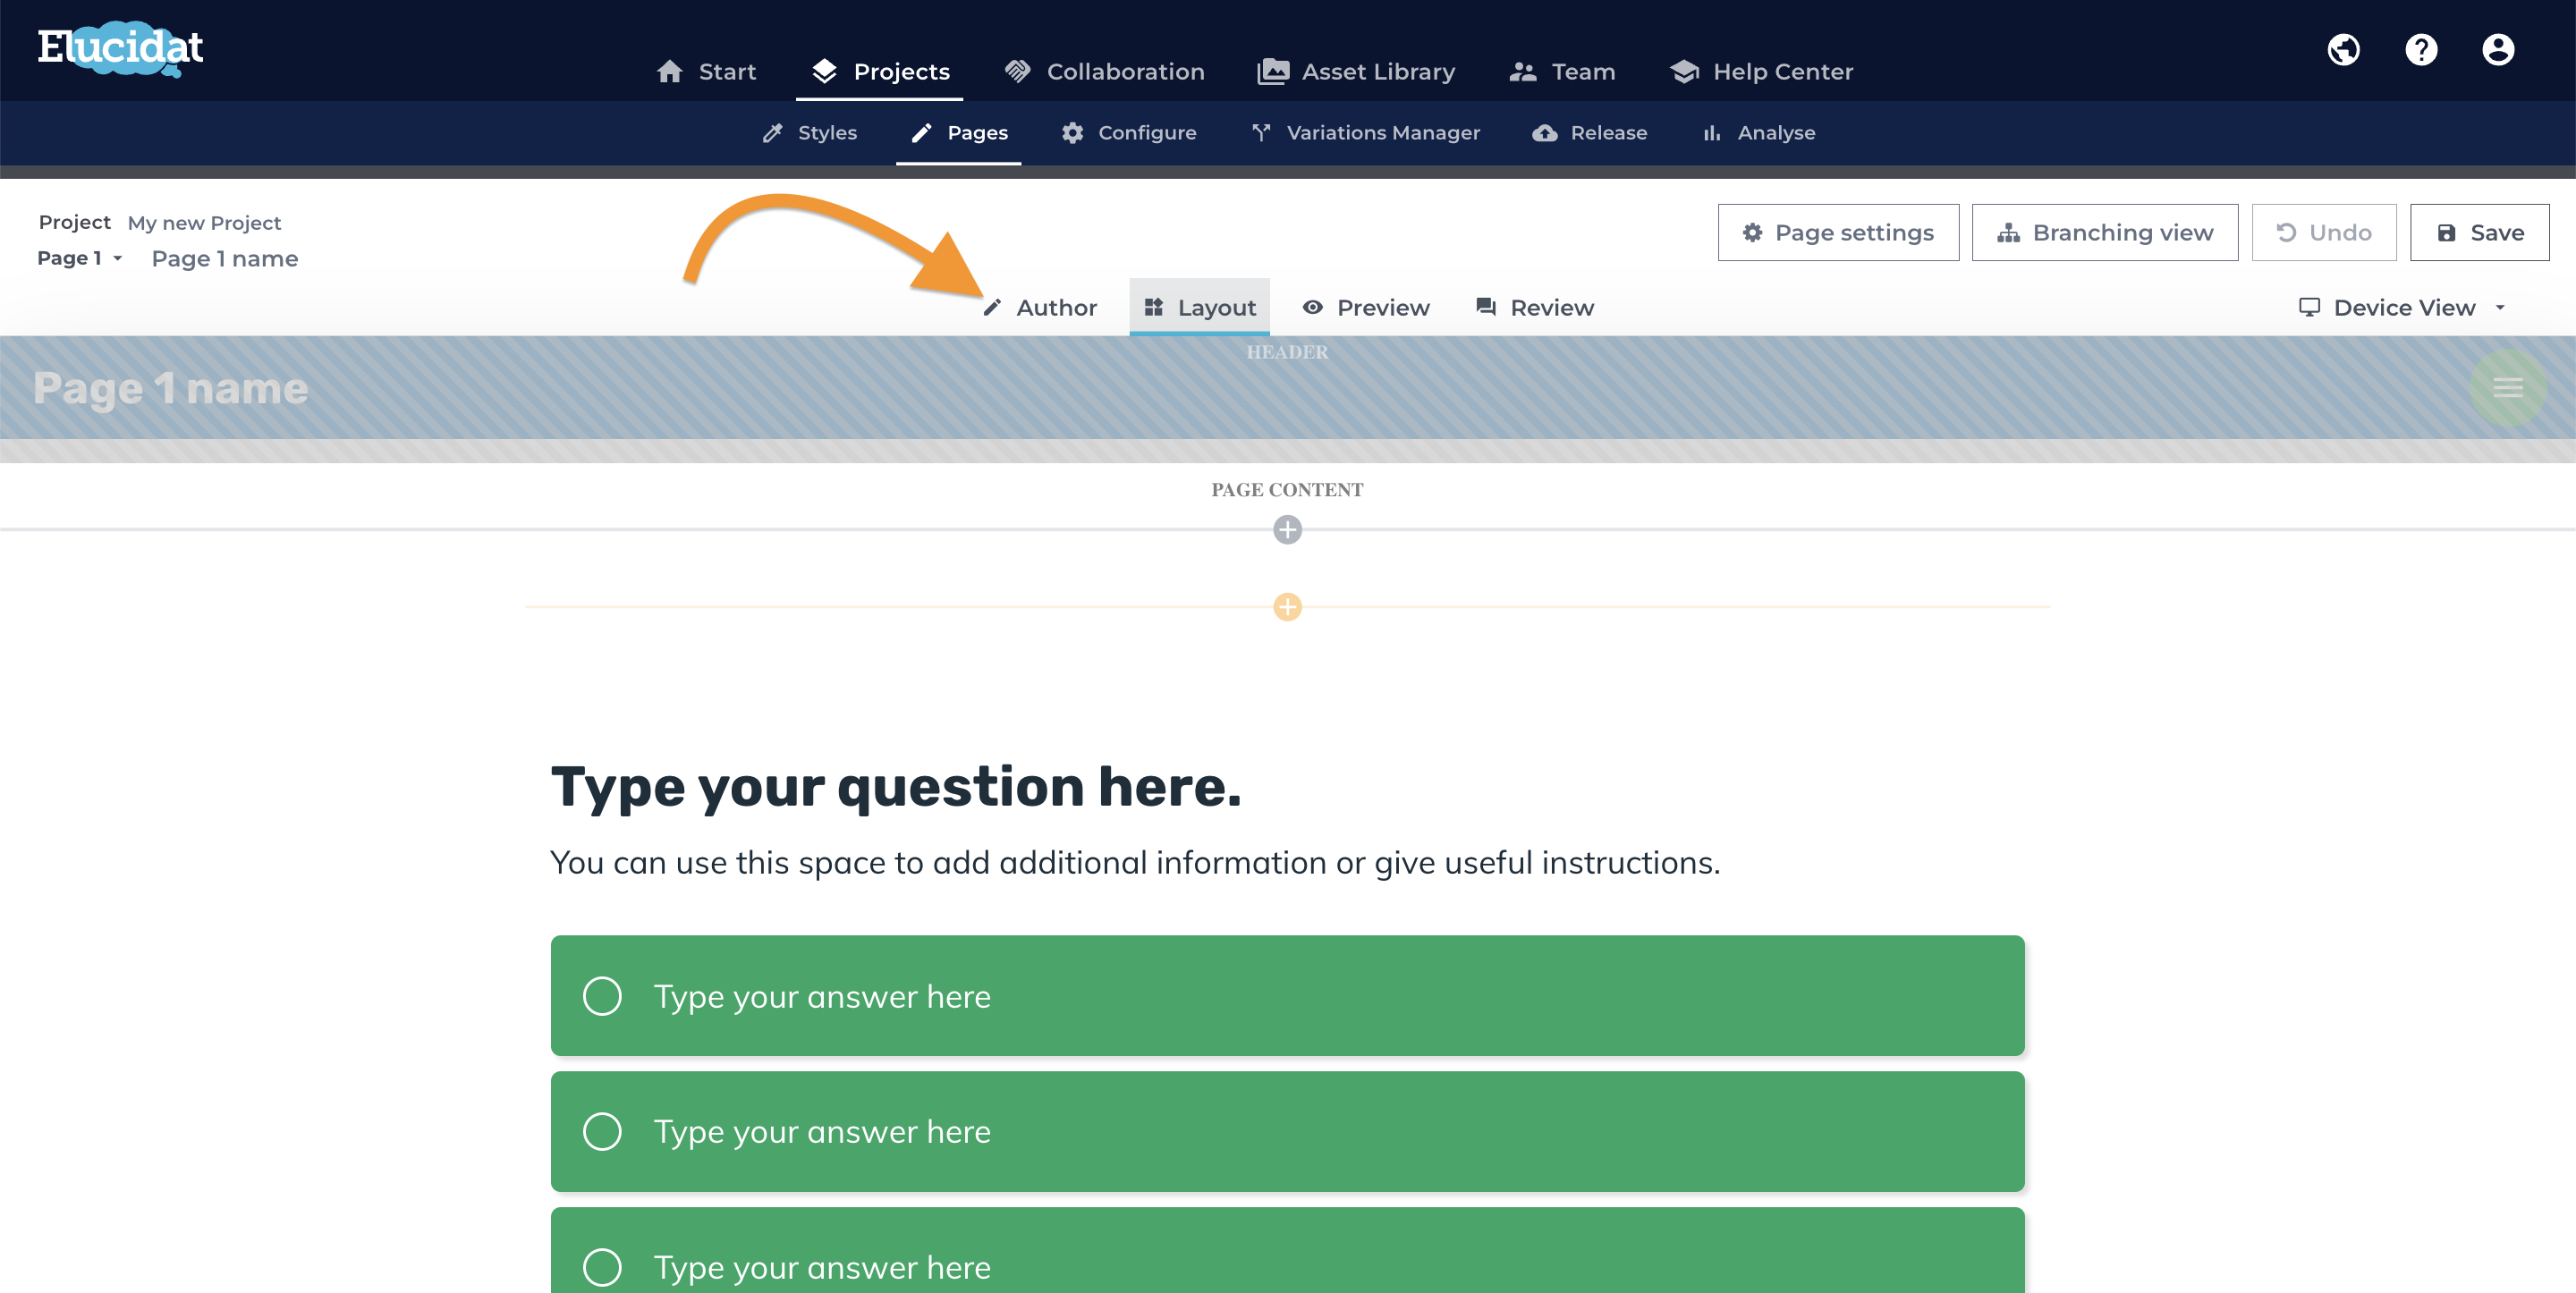Click the Page 1 name title field

pos(224,258)
